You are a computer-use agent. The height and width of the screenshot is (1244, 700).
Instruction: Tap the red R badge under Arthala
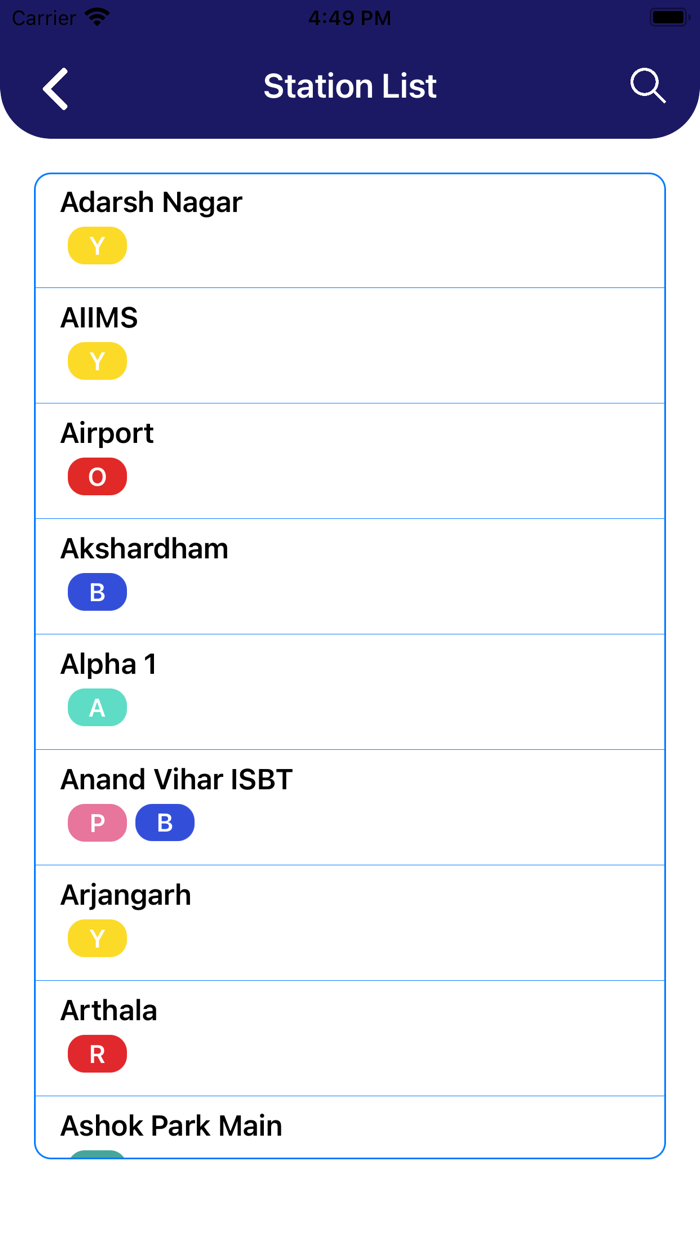click(x=97, y=1054)
